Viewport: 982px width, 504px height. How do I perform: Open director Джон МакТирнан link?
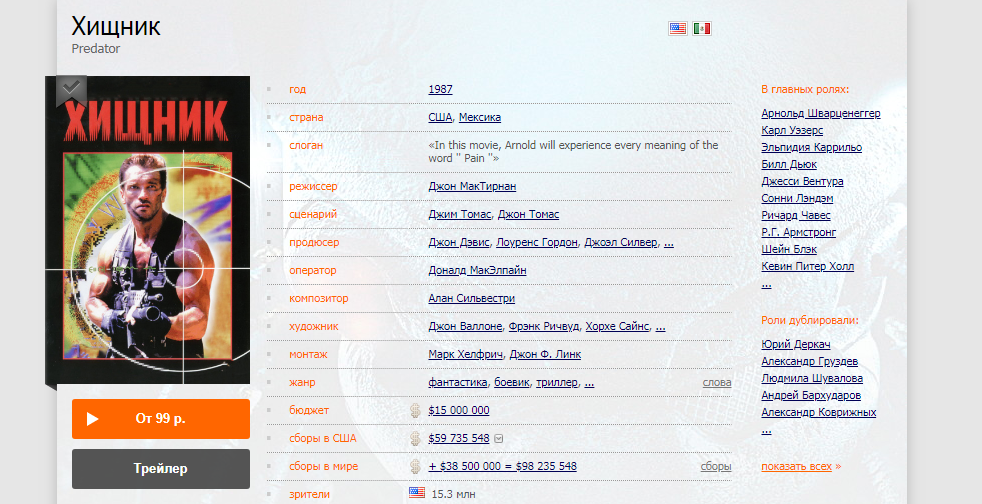coord(472,187)
